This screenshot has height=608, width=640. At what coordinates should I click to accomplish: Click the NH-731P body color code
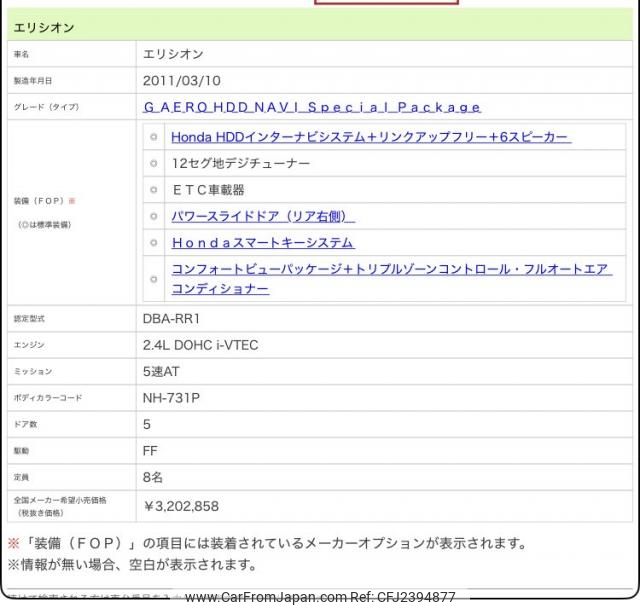[x=172, y=398]
